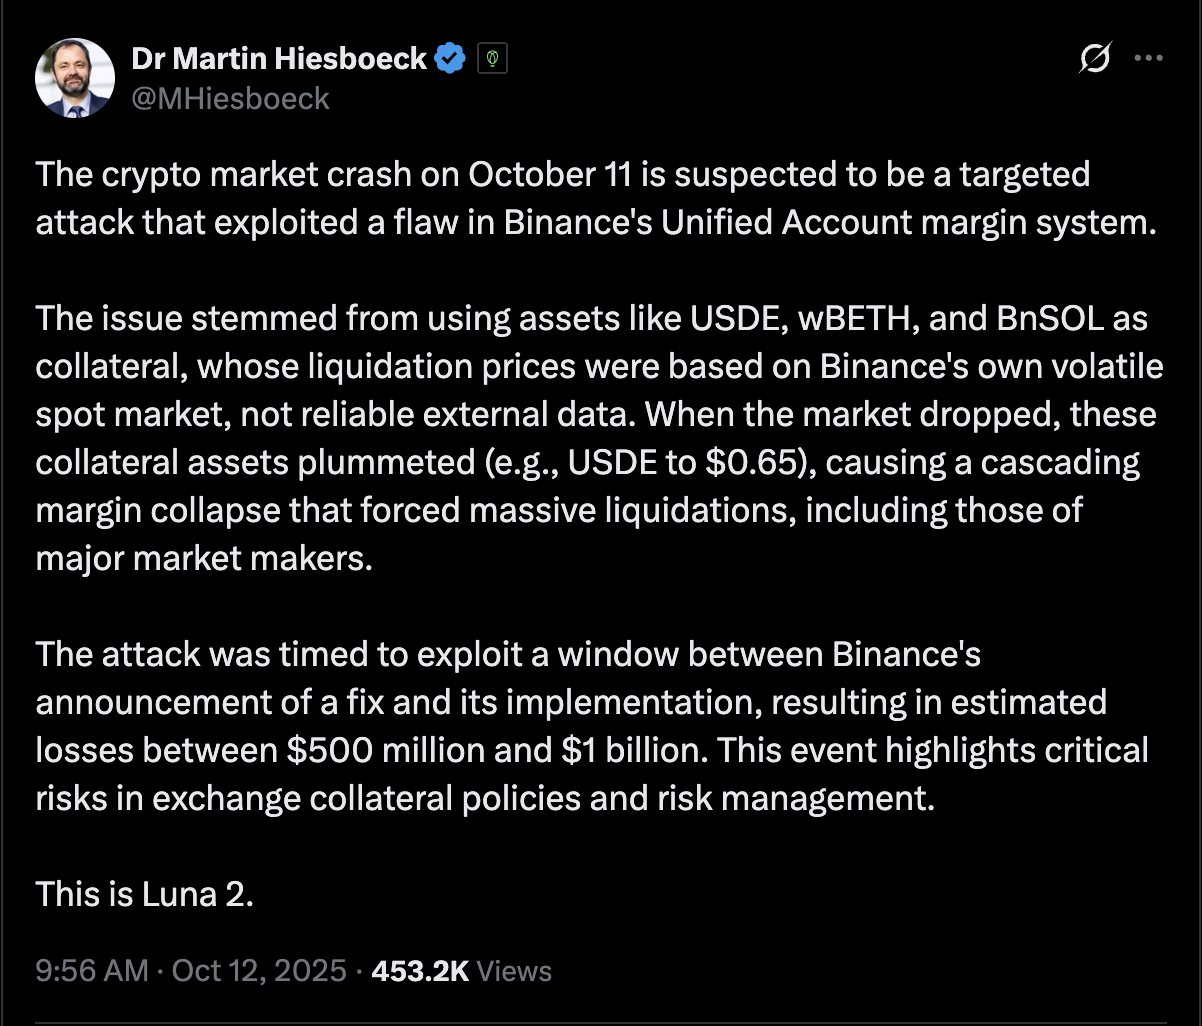Click the line "This is Luna 2."
The image size is (1202, 1026).
coord(145,893)
